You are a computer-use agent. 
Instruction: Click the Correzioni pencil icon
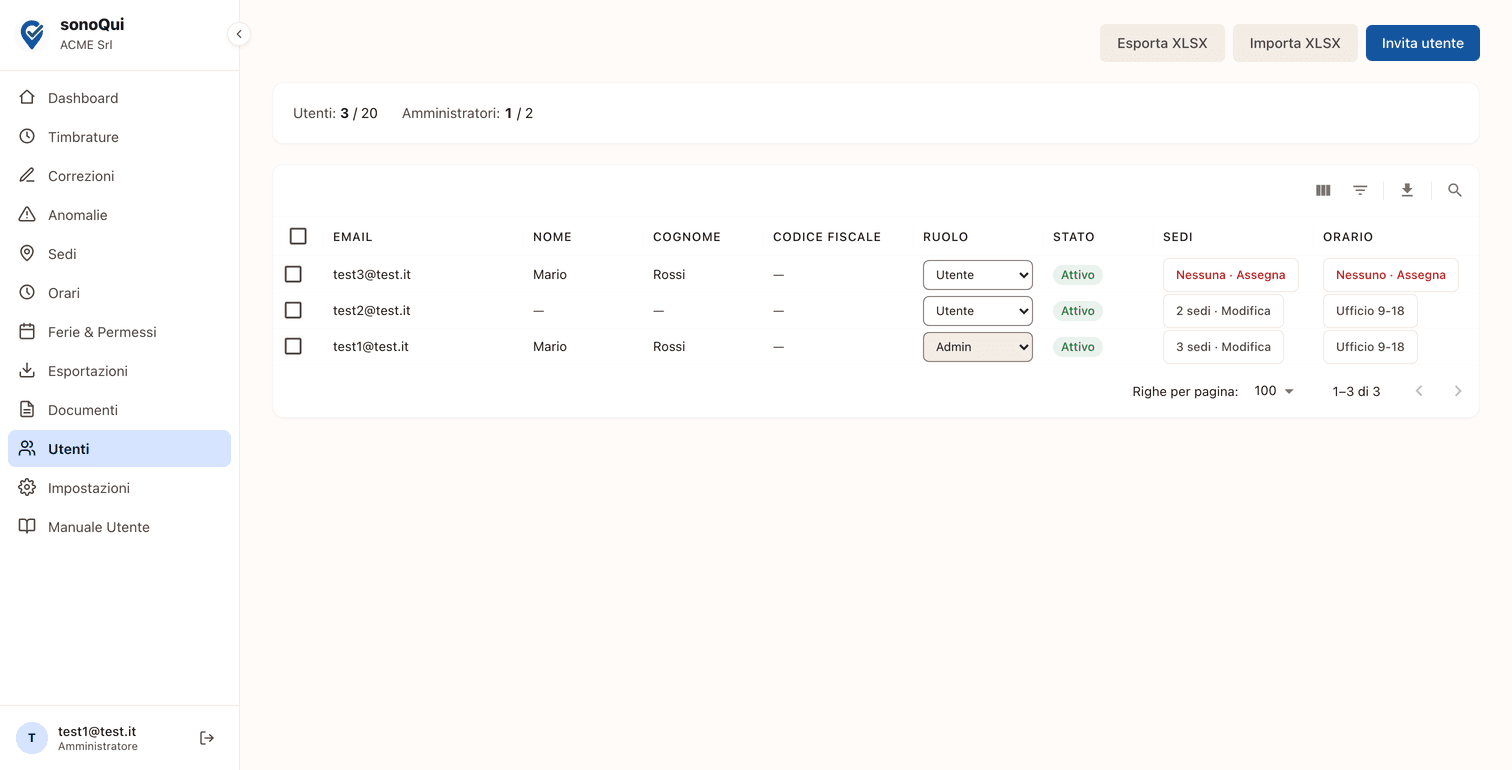[27, 176]
